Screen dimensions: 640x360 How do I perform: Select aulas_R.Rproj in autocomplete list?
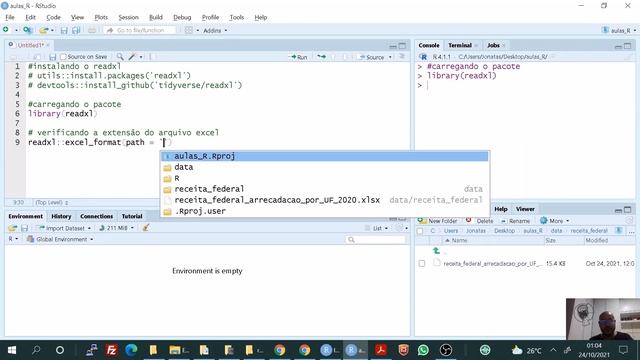point(324,156)
